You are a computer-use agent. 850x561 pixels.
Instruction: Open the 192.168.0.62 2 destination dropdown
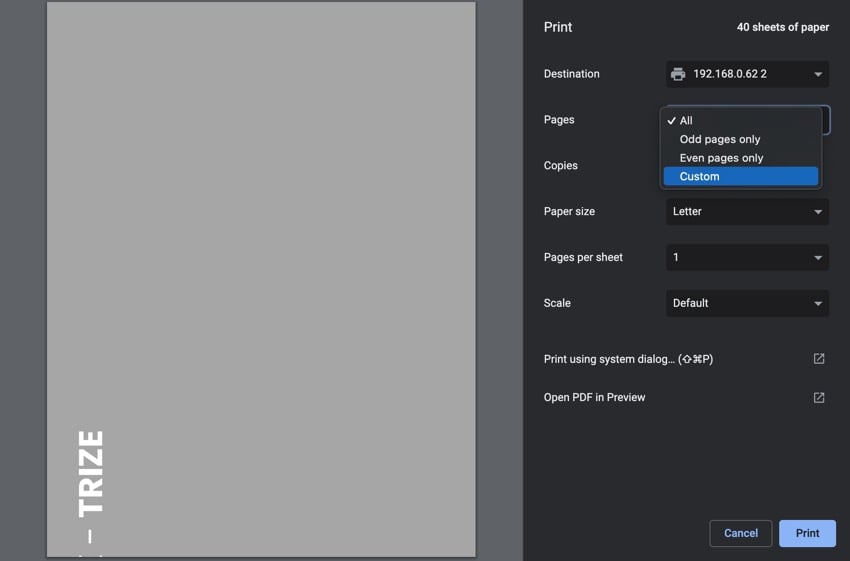click(746, 74)
